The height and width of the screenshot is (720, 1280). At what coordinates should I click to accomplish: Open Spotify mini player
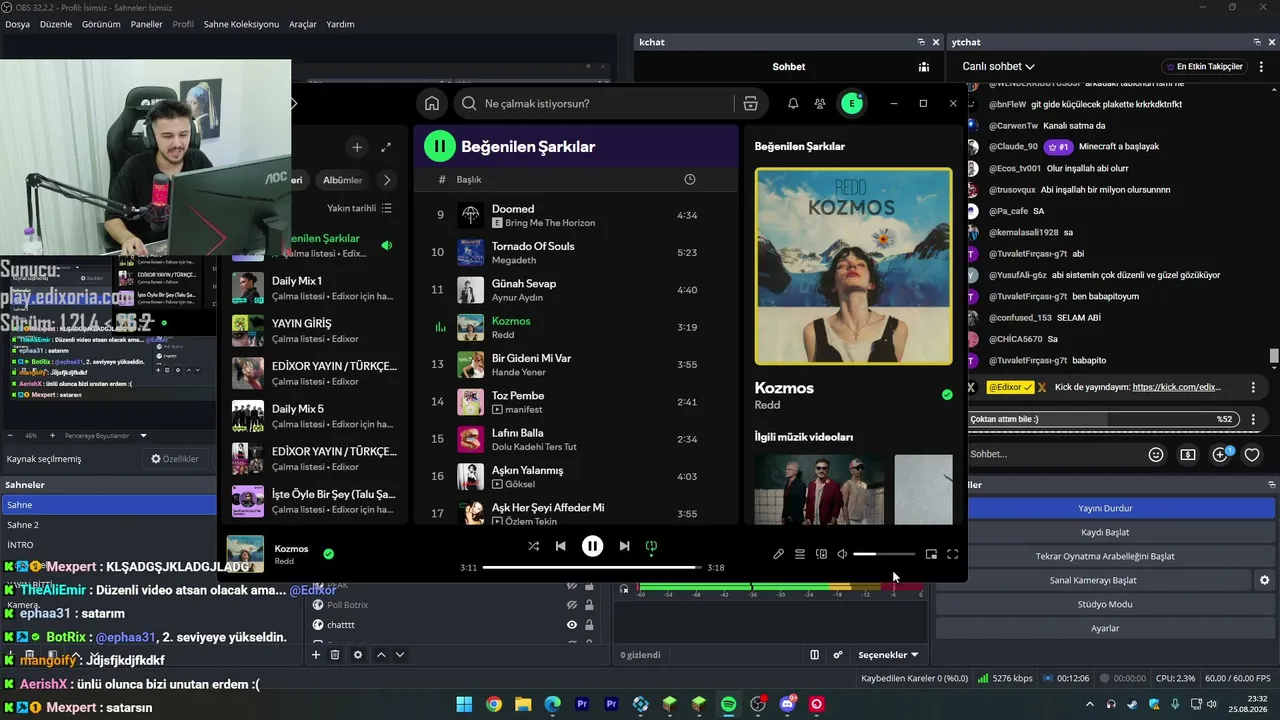[x=931, y=554]
